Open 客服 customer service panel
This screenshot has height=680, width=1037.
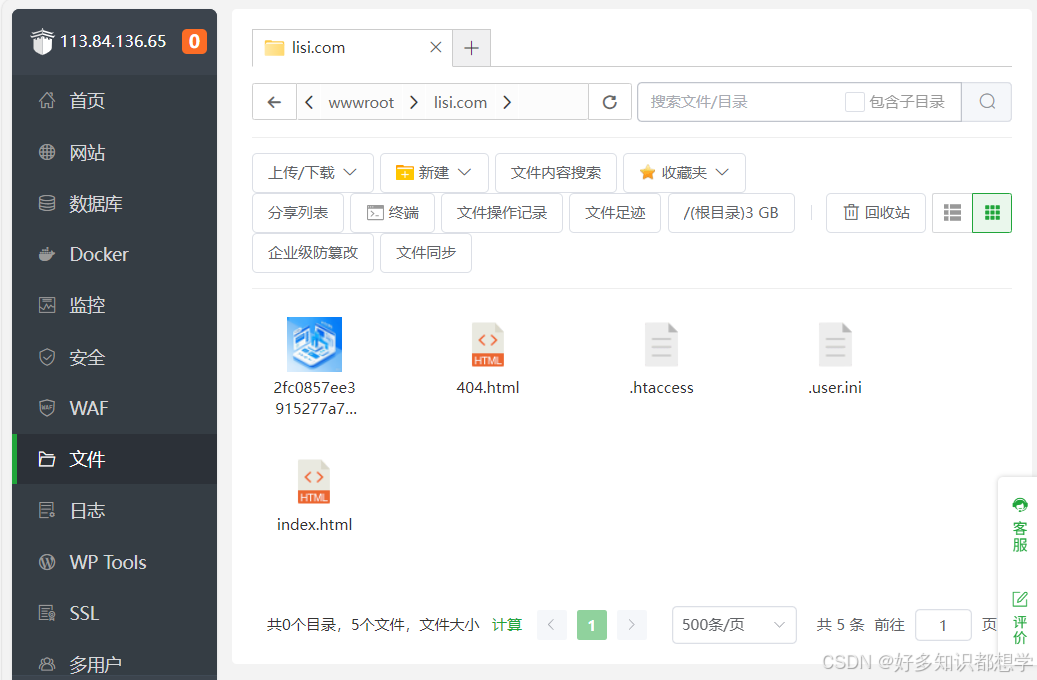[1020, 525]
